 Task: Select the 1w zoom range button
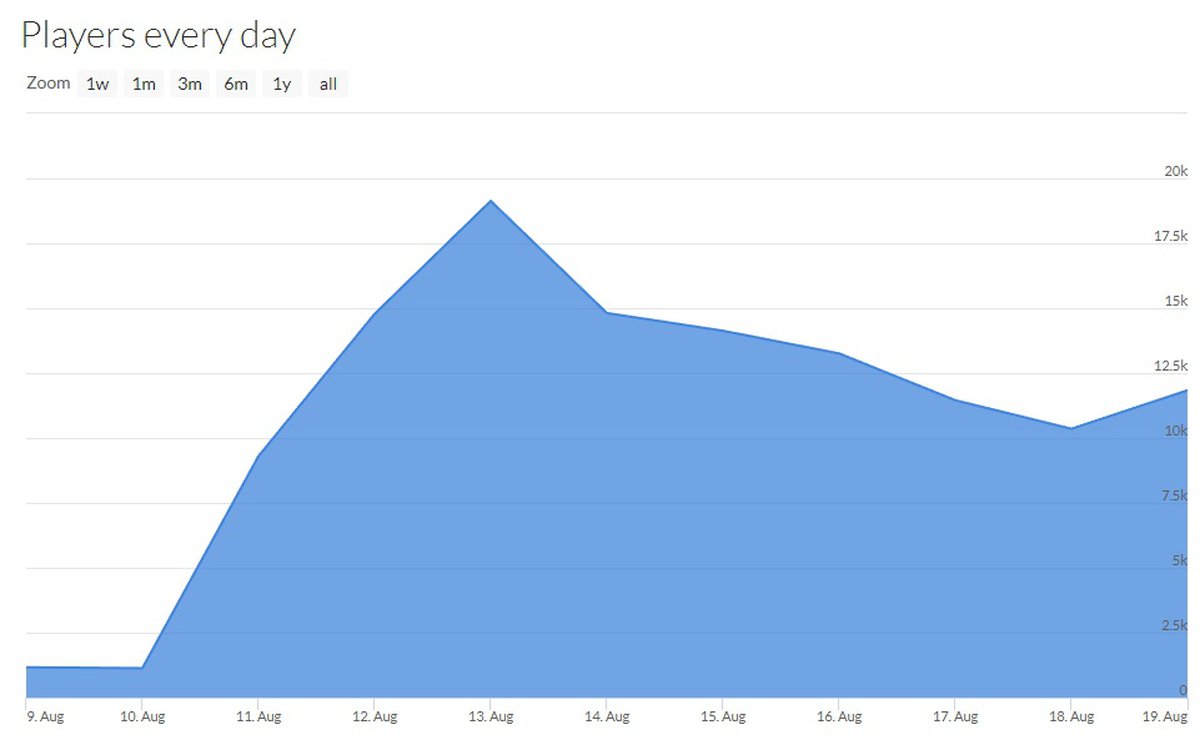coord(97,84)
